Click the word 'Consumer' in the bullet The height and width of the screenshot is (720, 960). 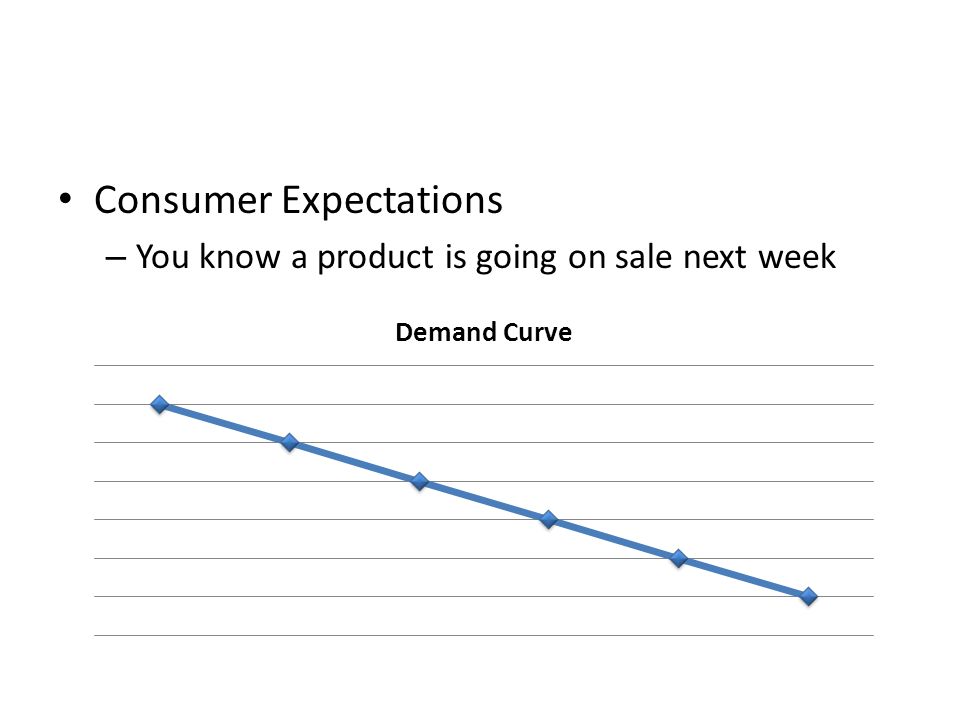pos(182,200)
